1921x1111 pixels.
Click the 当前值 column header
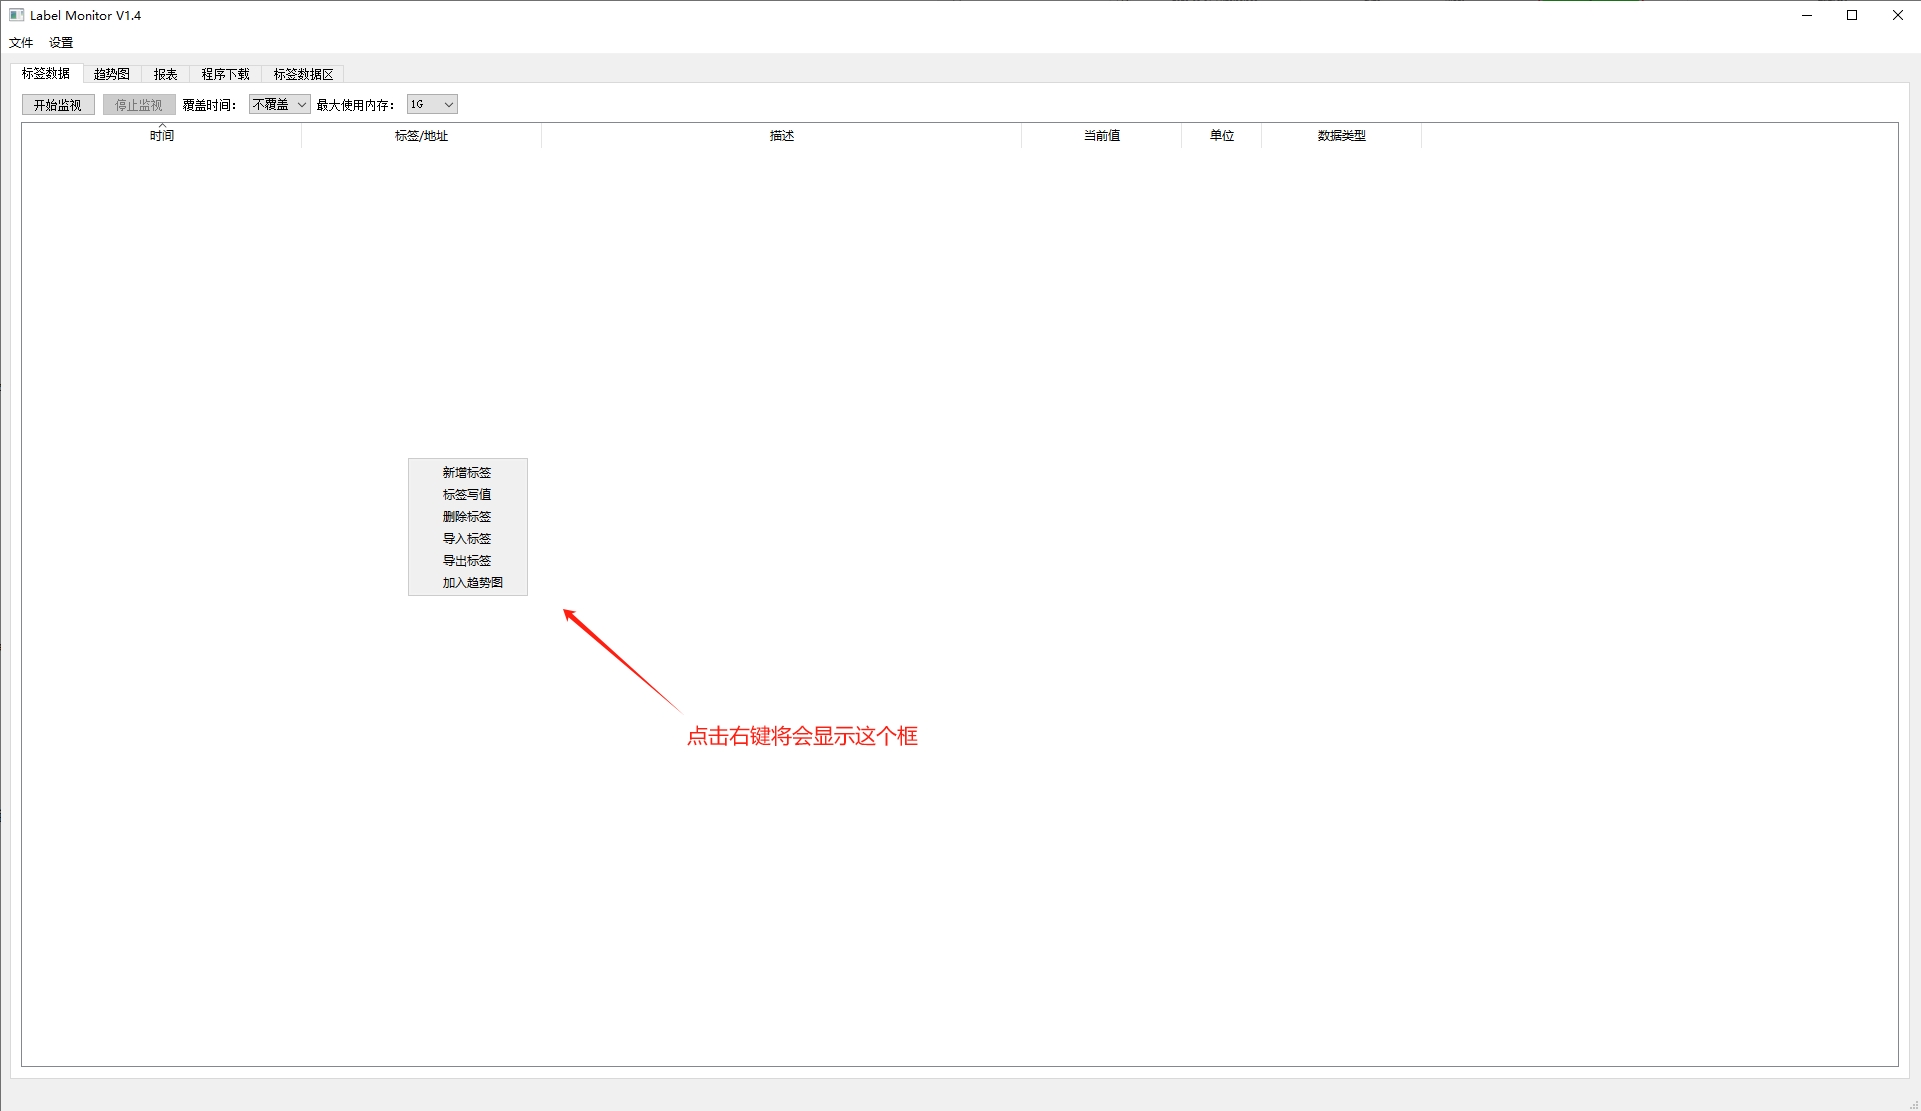[x=1101, y=136]
